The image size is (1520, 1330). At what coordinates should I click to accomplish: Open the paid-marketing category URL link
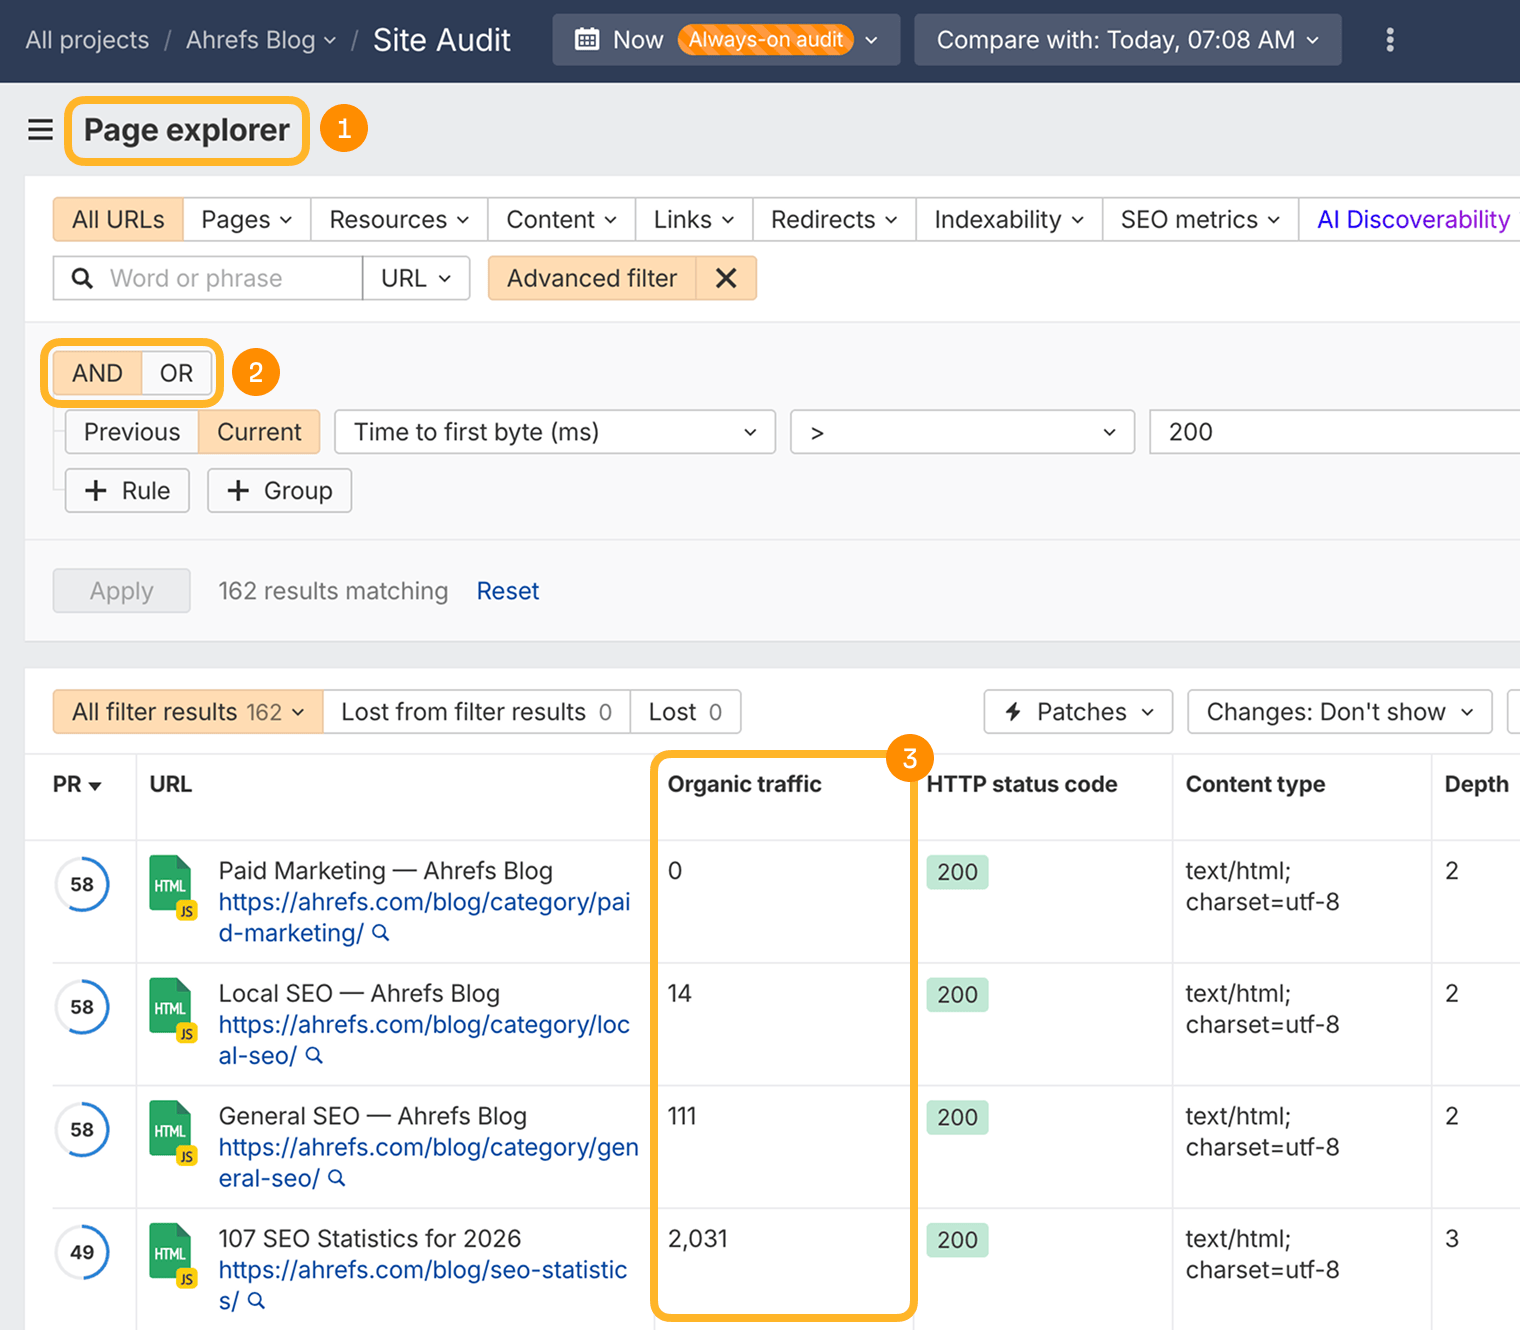424,917
